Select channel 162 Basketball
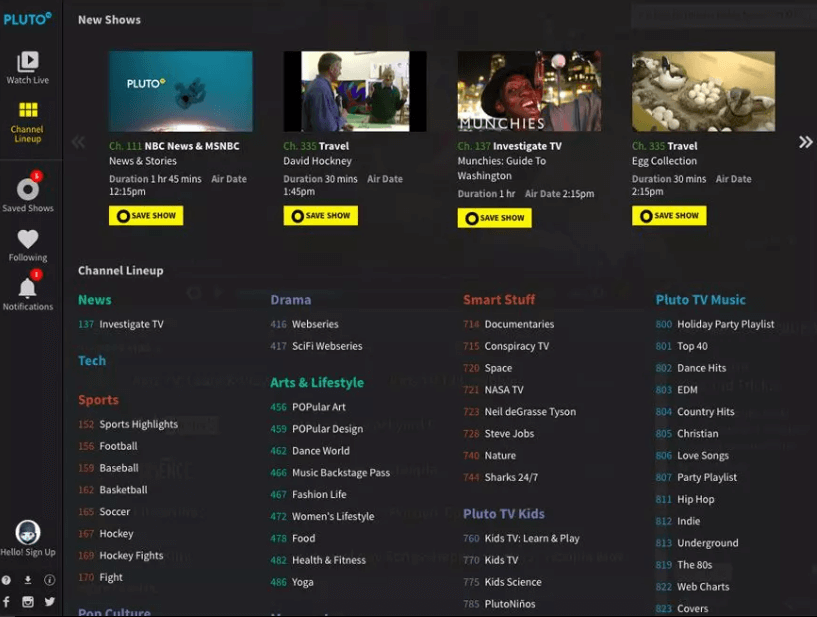 point(113,490)
